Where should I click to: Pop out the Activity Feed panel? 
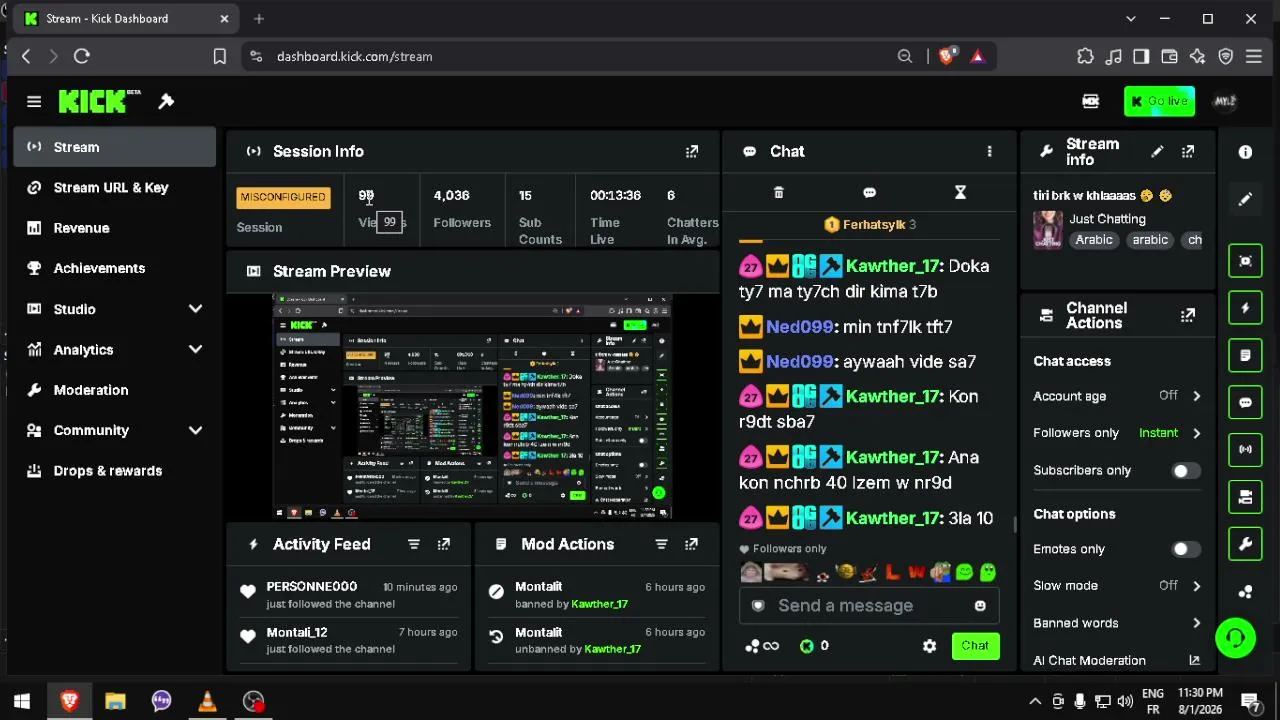[444, 544]
